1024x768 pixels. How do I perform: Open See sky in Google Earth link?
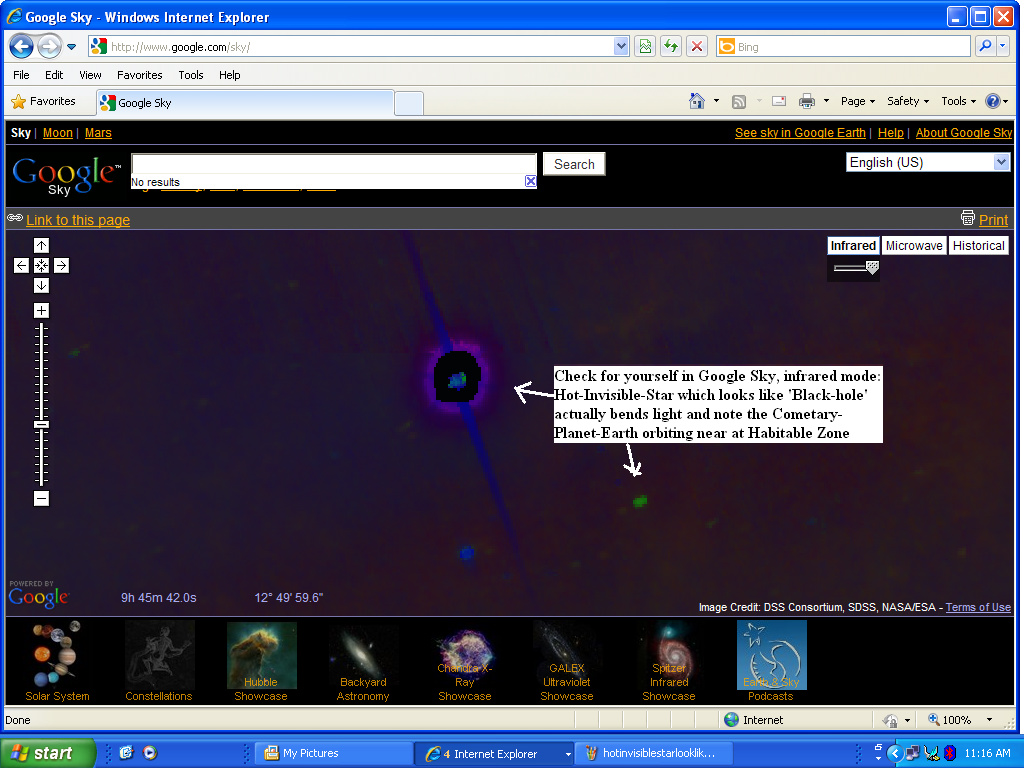coord(800,133)
